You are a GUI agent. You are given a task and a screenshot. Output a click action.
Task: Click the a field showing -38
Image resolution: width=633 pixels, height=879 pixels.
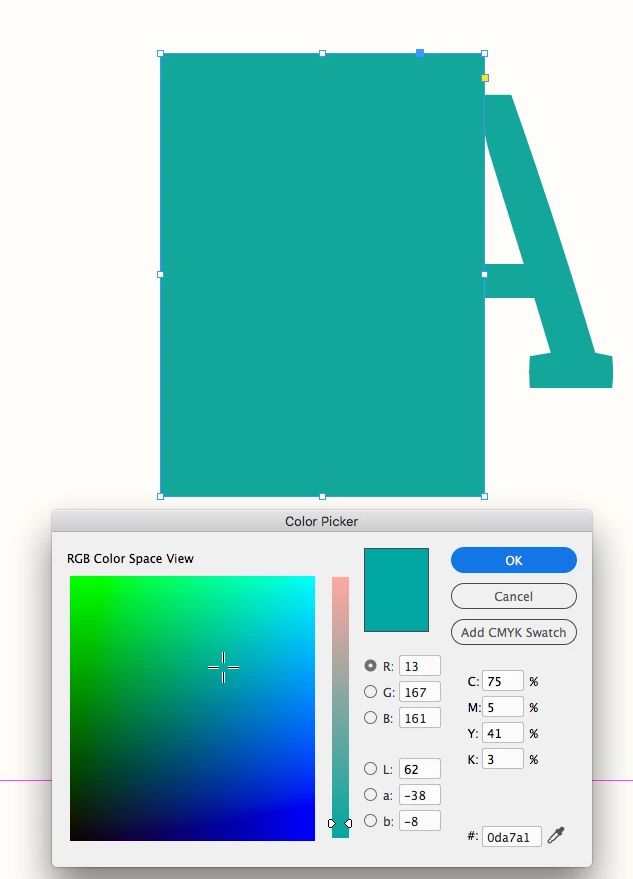[x=419, y=795]
